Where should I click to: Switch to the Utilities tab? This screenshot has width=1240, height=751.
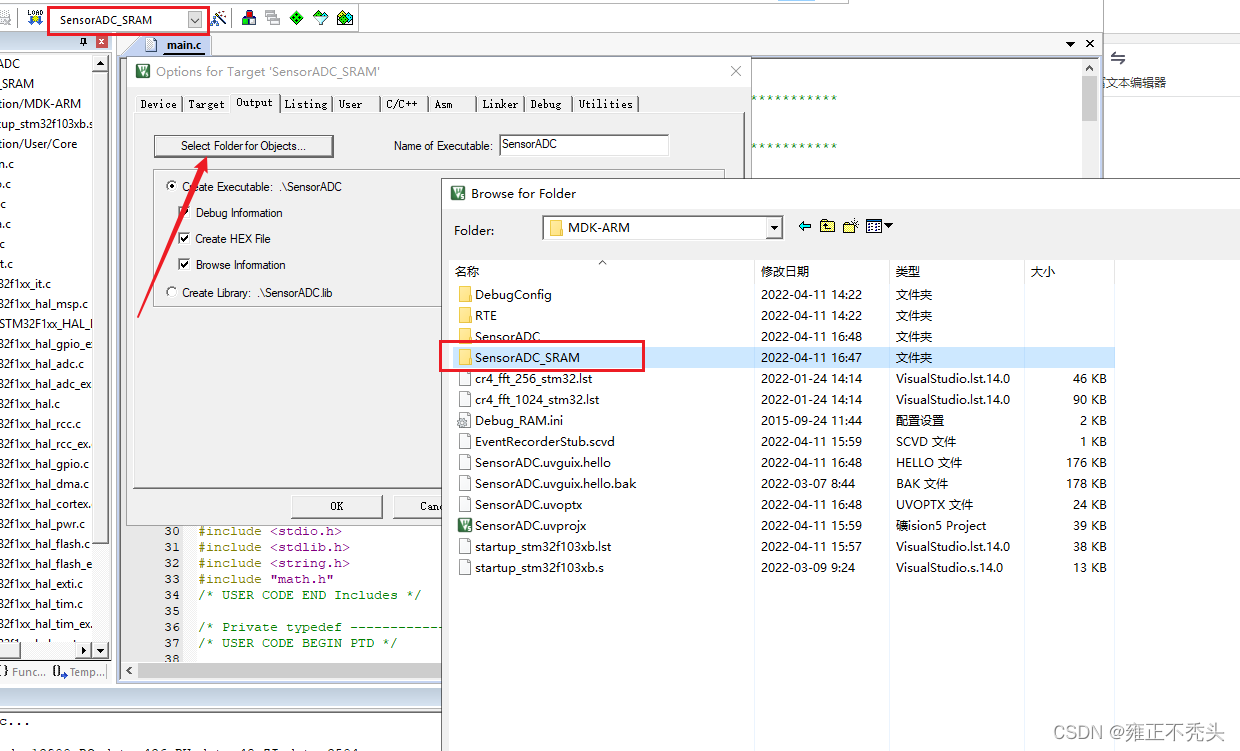[605, 104]
